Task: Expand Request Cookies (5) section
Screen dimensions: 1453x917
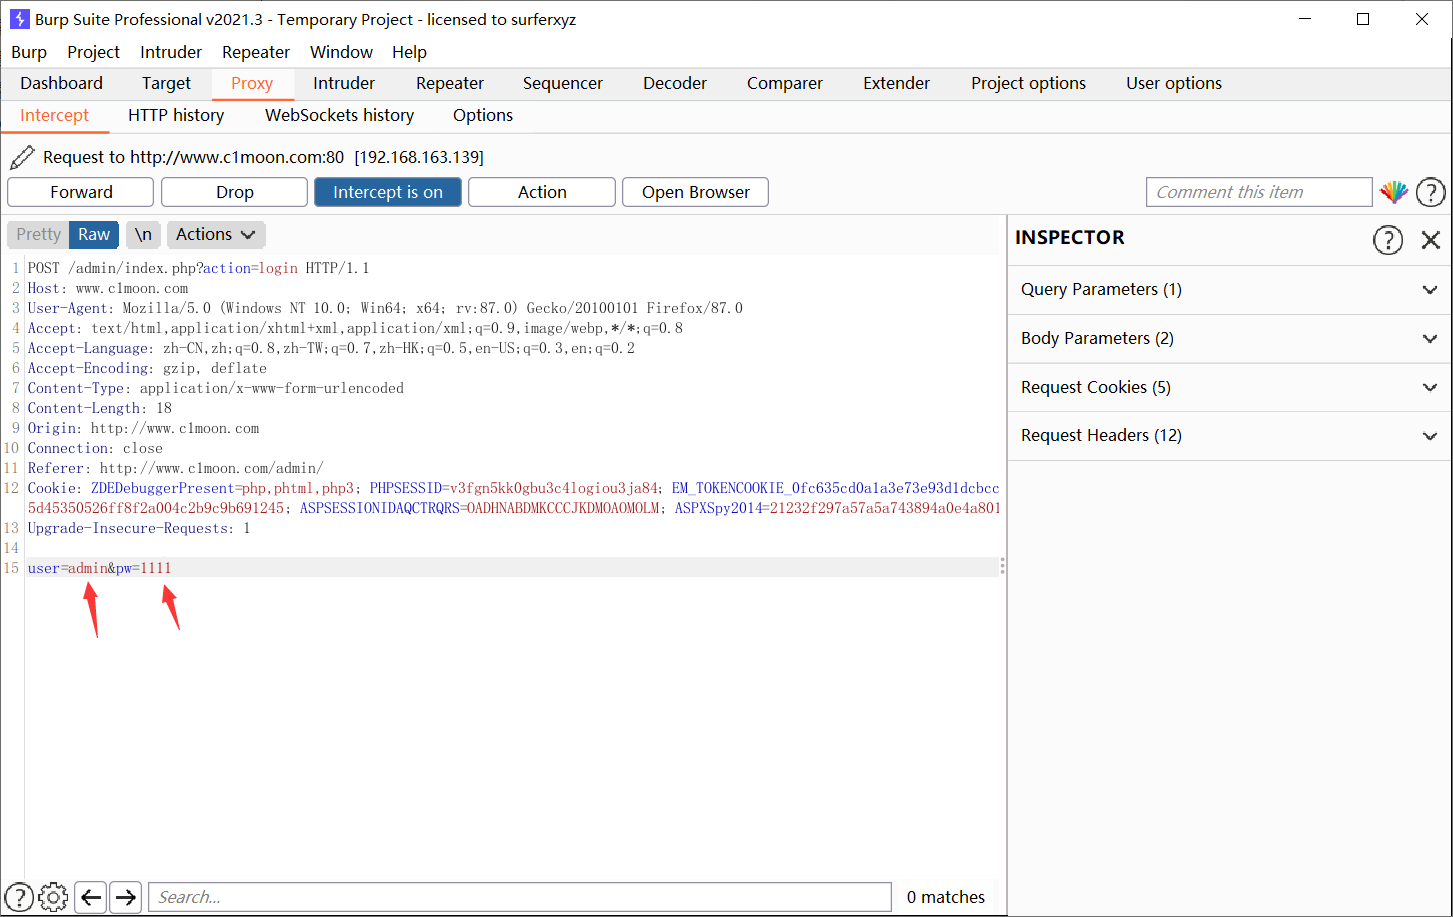Action: tap(1229, 387)
